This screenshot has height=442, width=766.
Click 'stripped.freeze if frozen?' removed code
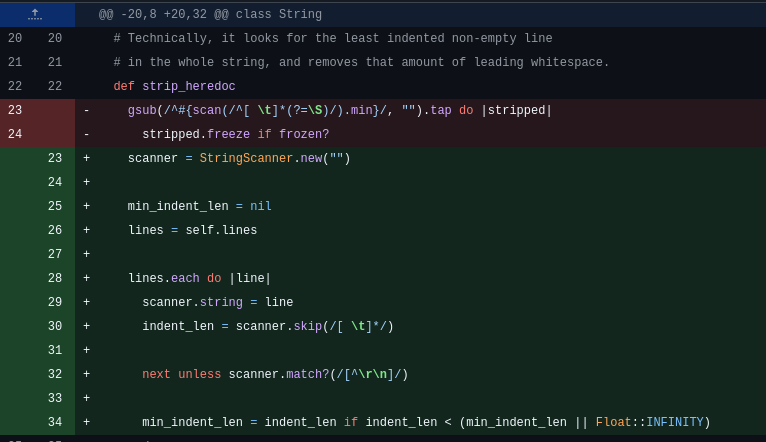[x=235, y=134]
